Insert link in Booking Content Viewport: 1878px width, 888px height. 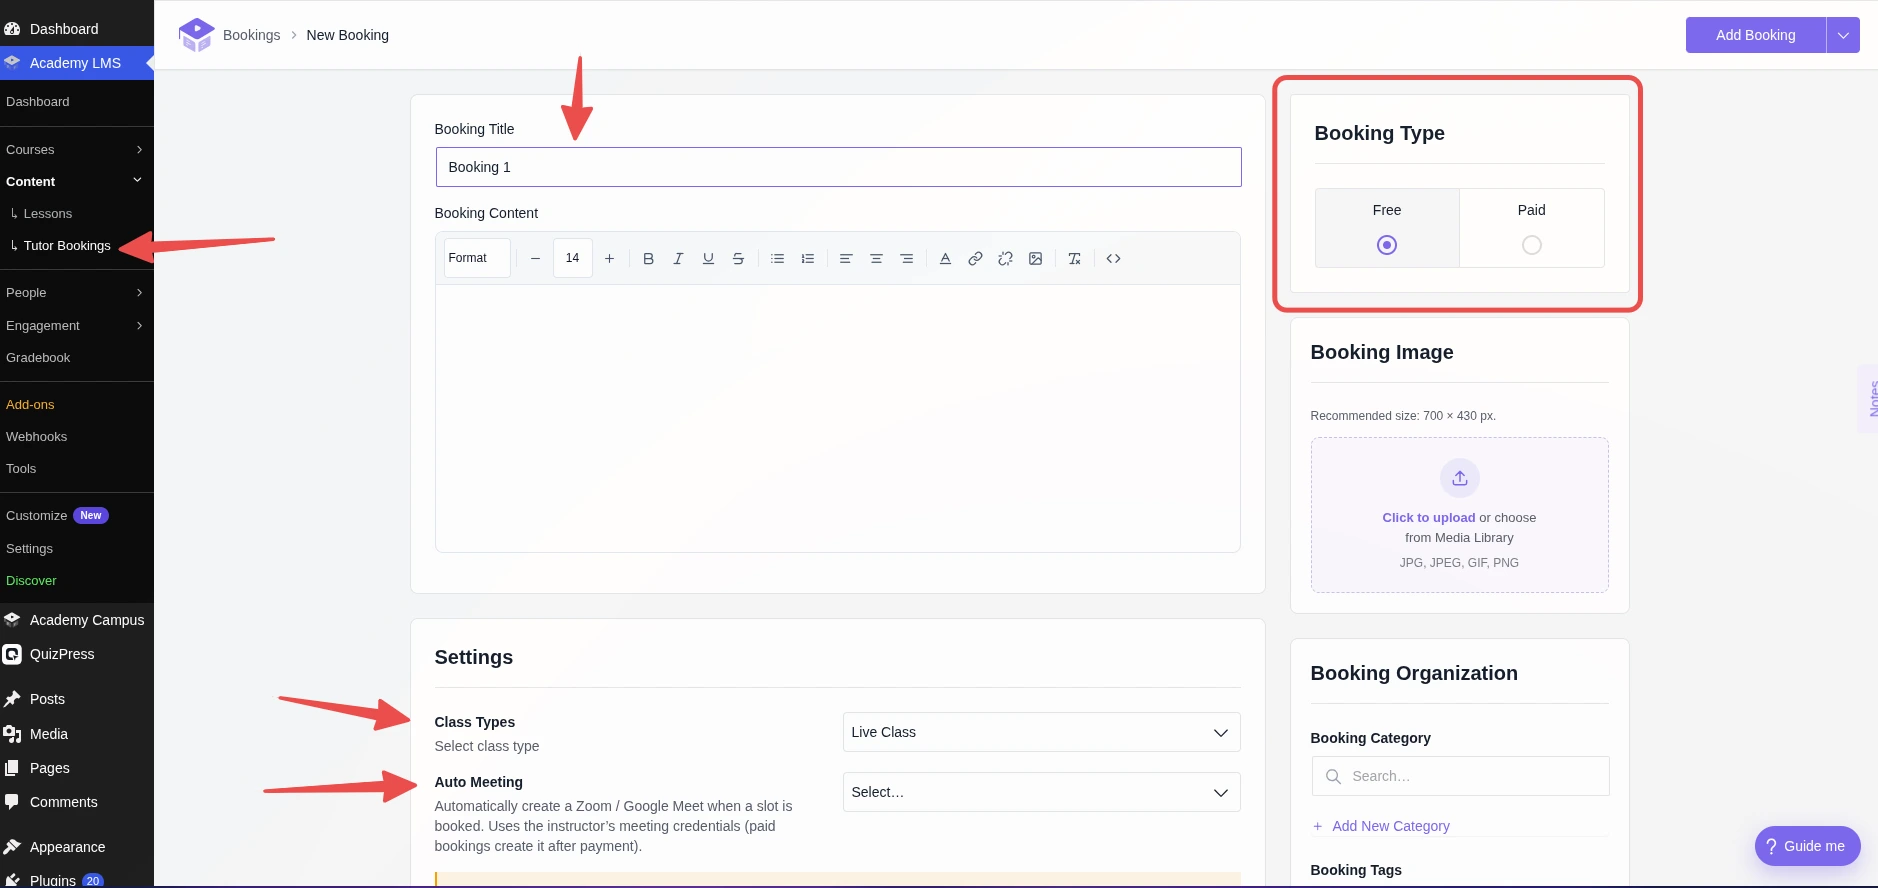tap(975, 259)
